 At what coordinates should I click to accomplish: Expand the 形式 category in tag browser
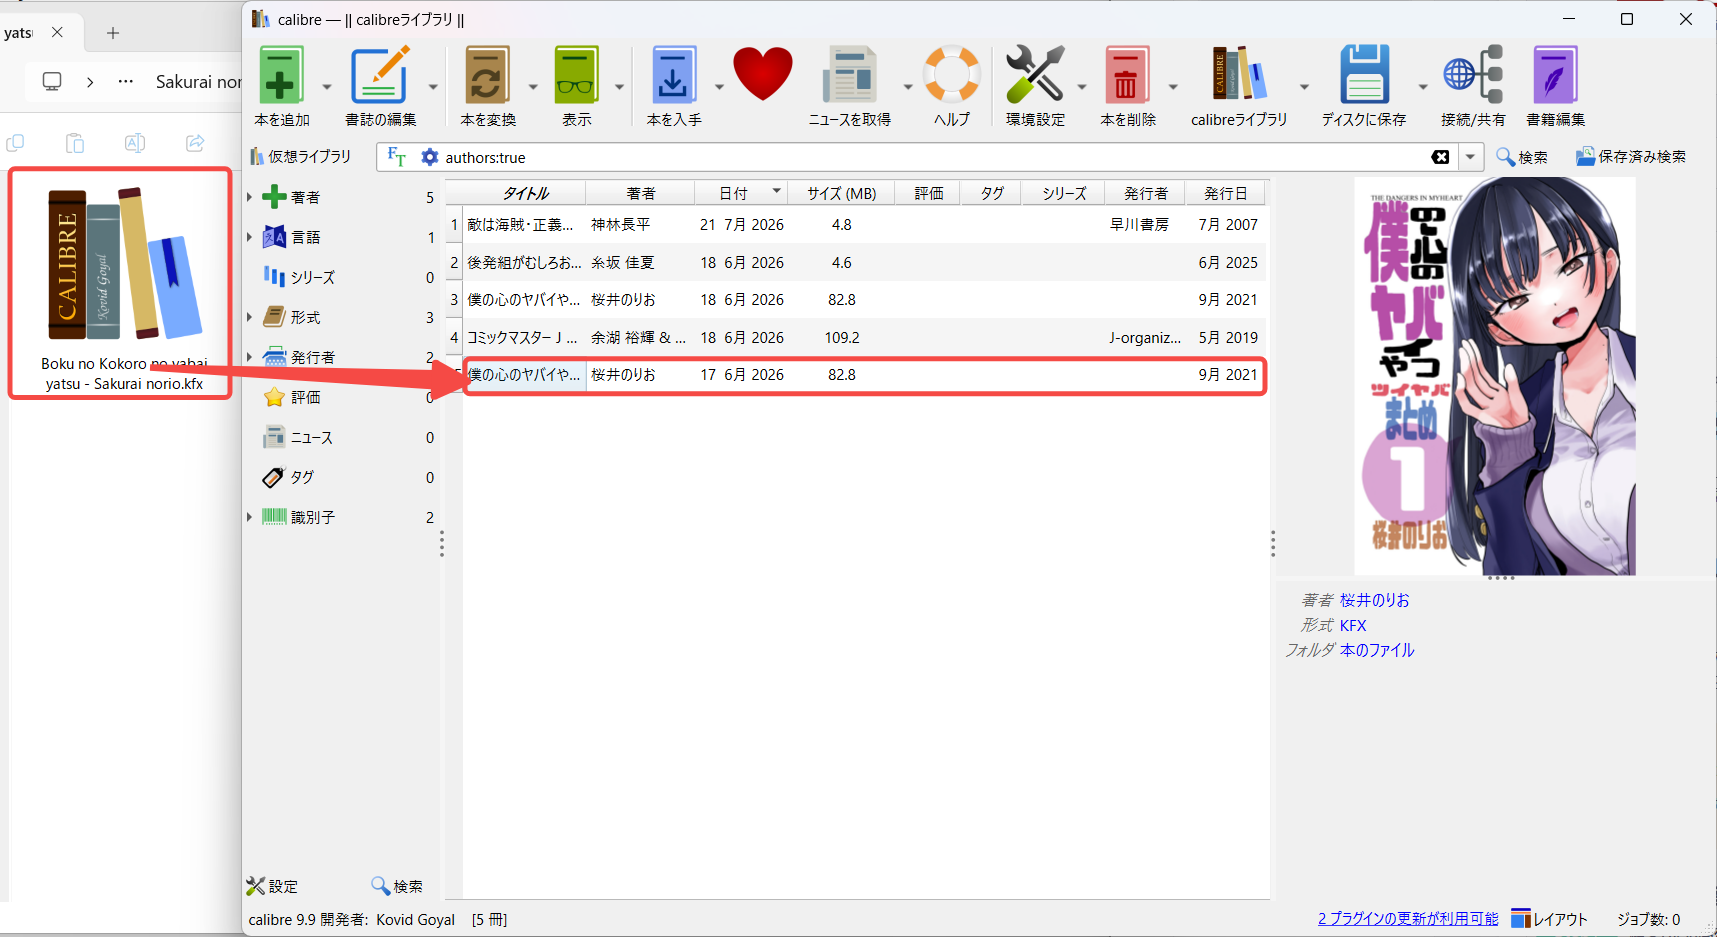coord(250,317)
